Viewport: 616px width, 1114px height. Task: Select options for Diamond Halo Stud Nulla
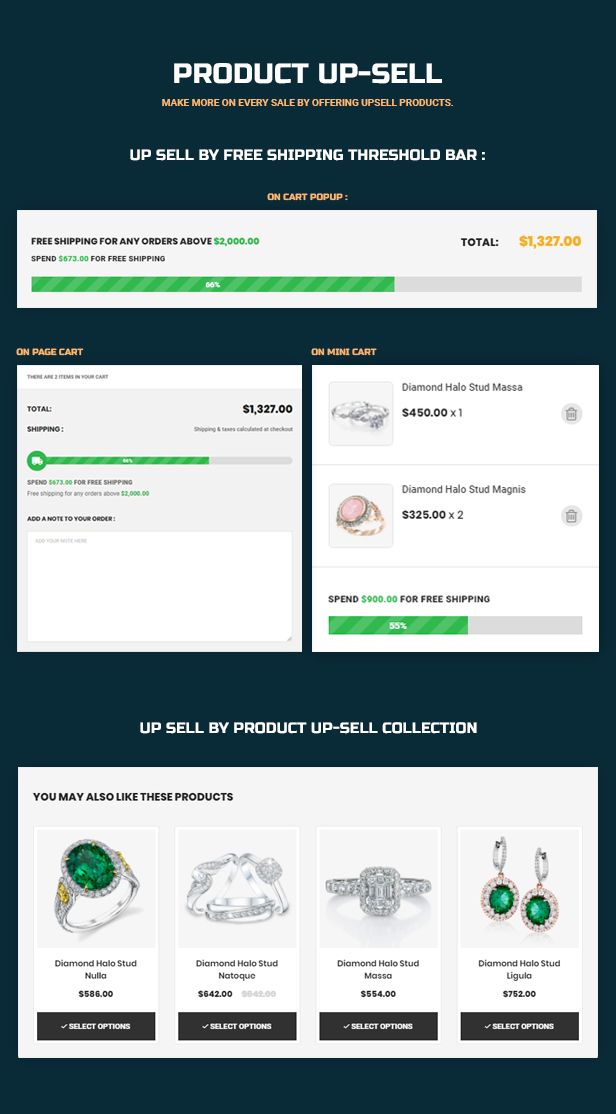(96, 1026)
